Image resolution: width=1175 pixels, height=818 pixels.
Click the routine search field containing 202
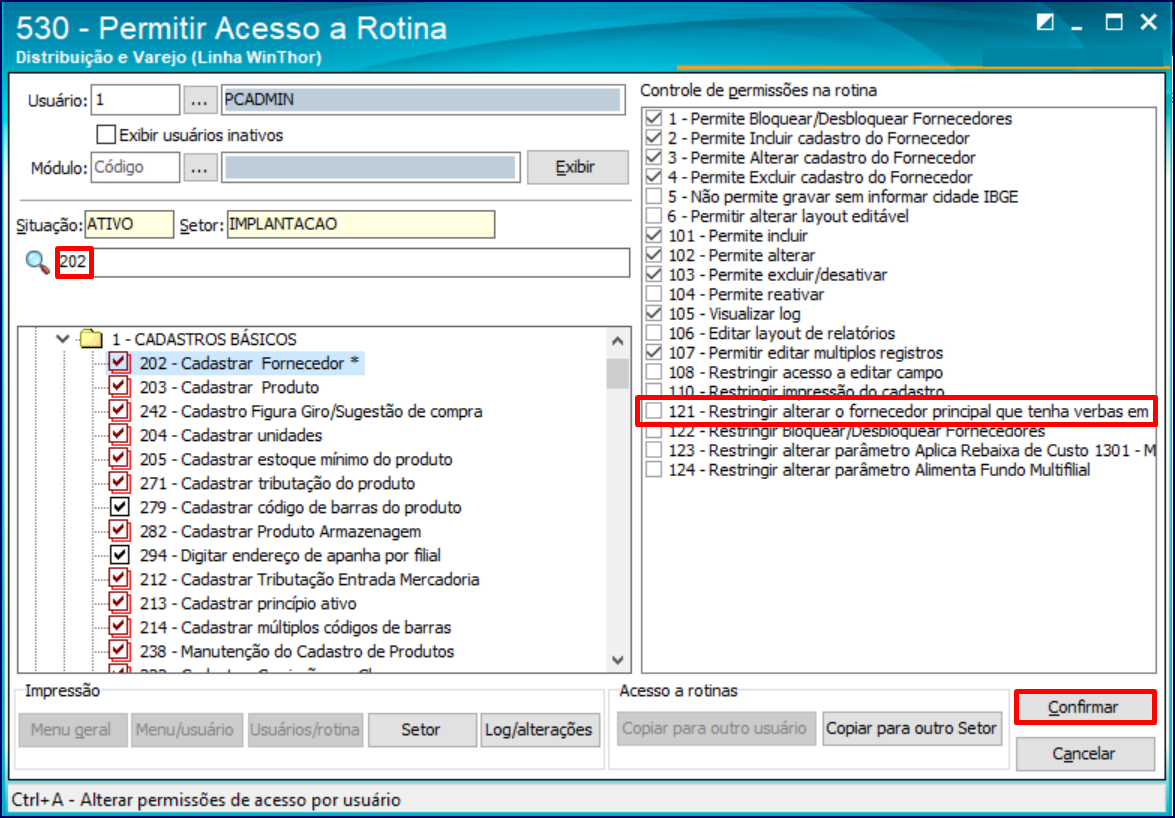tap(342, 262)
